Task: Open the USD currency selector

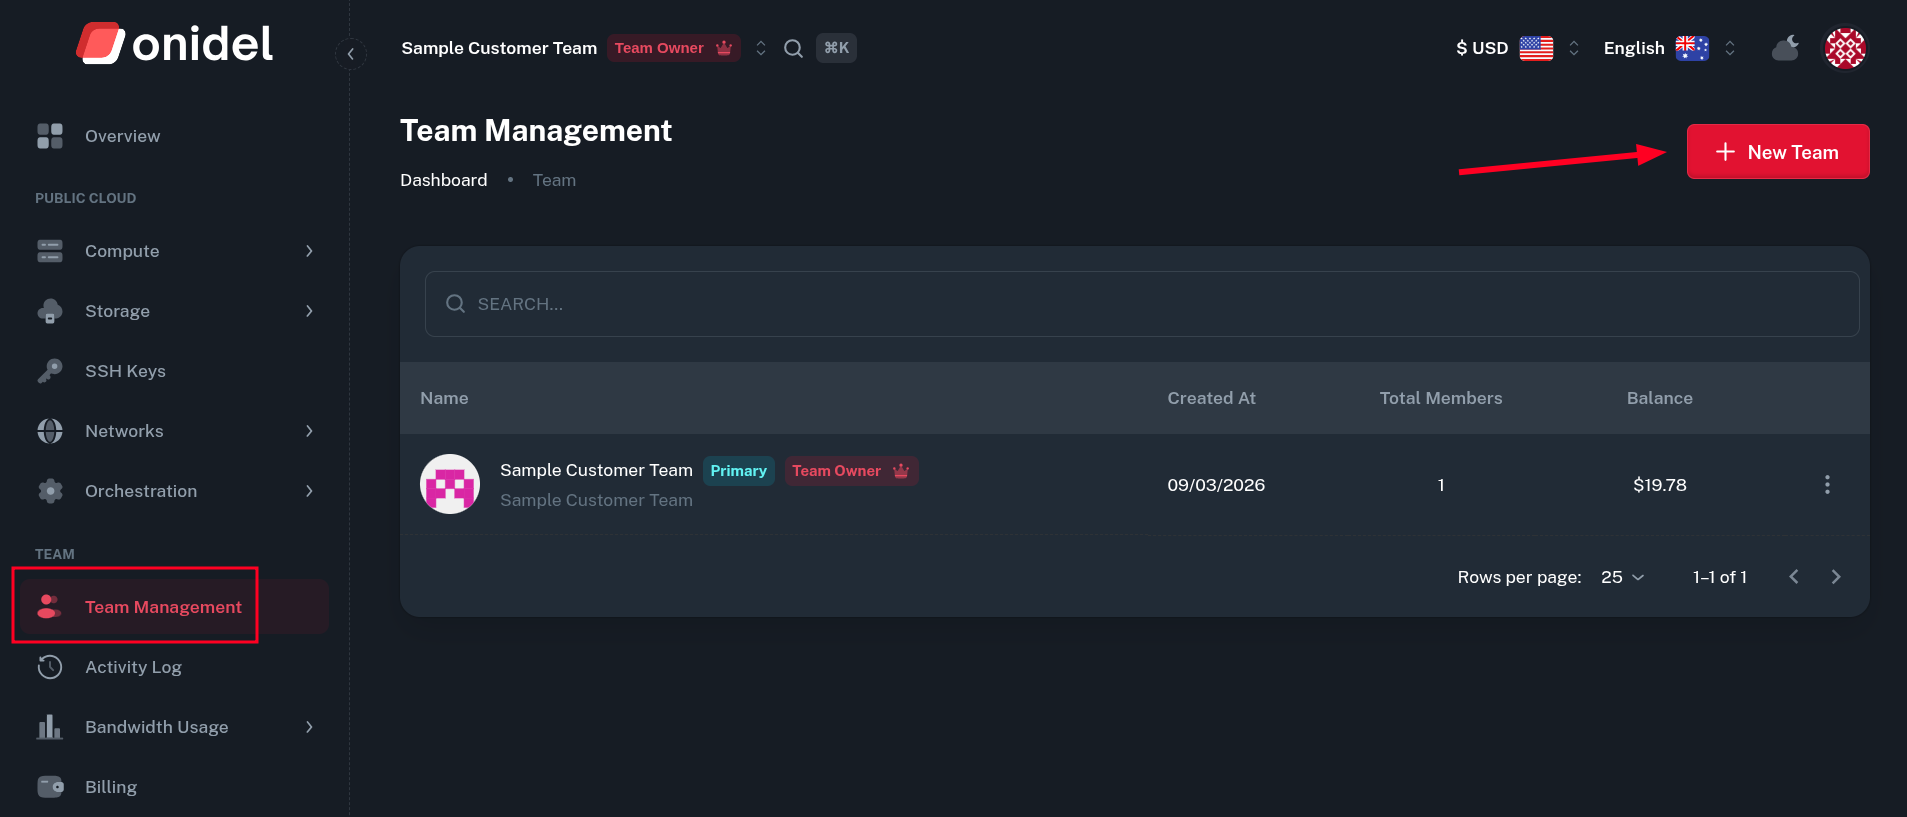Action: 1516,48
